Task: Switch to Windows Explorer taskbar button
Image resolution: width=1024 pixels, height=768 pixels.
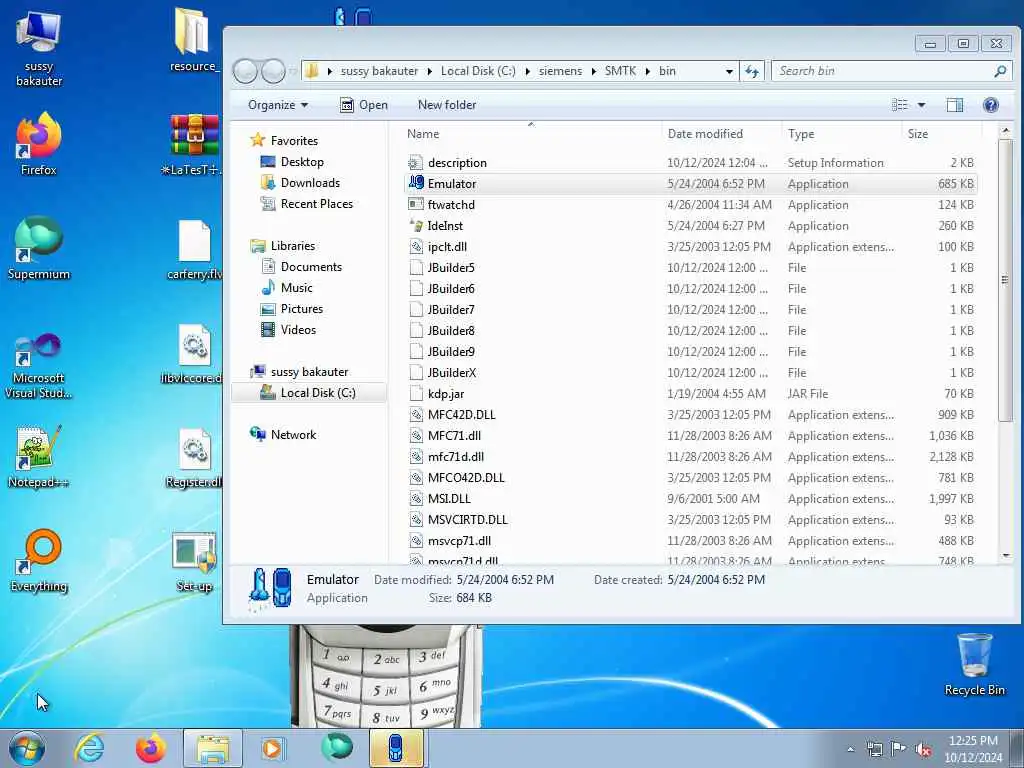Action: pyautogui.click(x=212, y=748)
